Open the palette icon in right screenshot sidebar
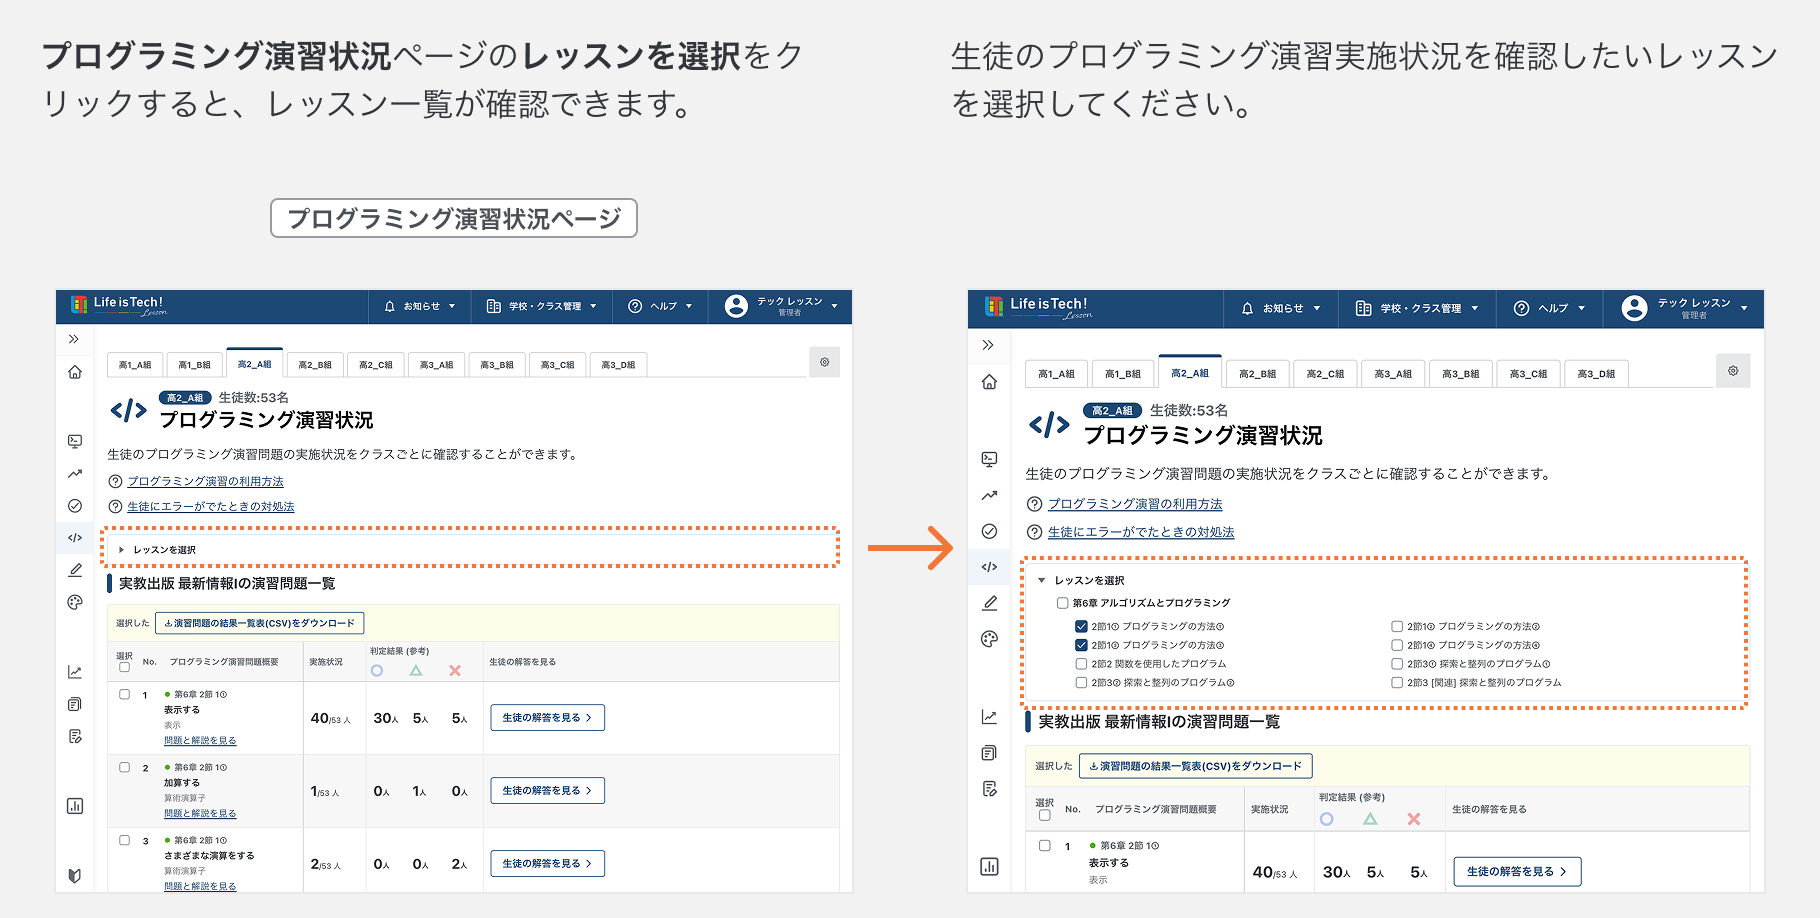 click(x=989, y=639)
